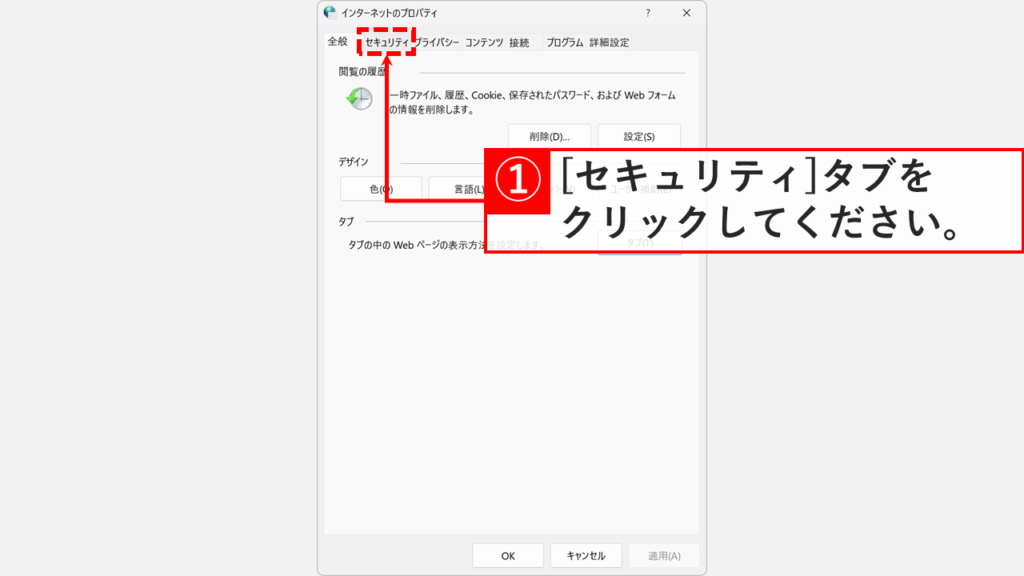The image size is (1024, 576).
Task: Click the Internet Properties globe icon in title bar
Action: pos(330,13)
